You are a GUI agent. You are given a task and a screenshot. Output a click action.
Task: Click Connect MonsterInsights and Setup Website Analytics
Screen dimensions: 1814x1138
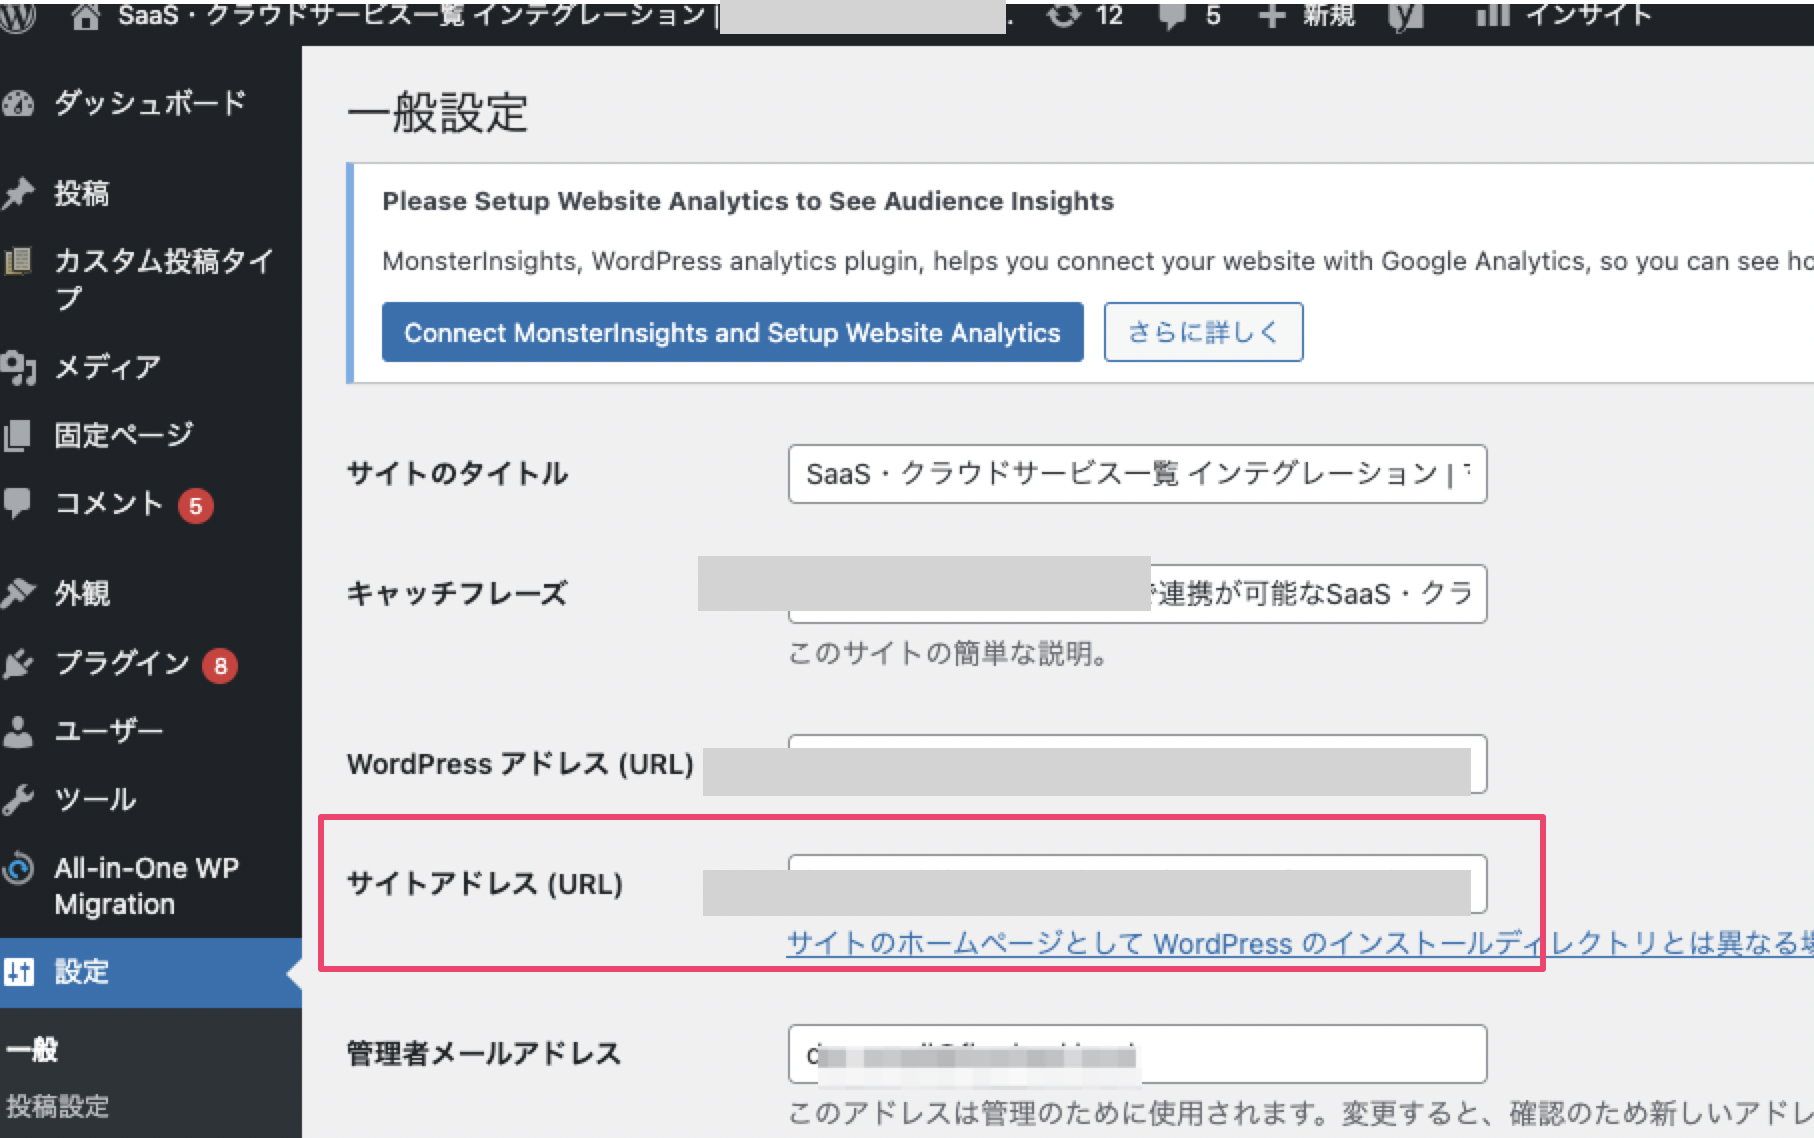[x=732, y=332]
